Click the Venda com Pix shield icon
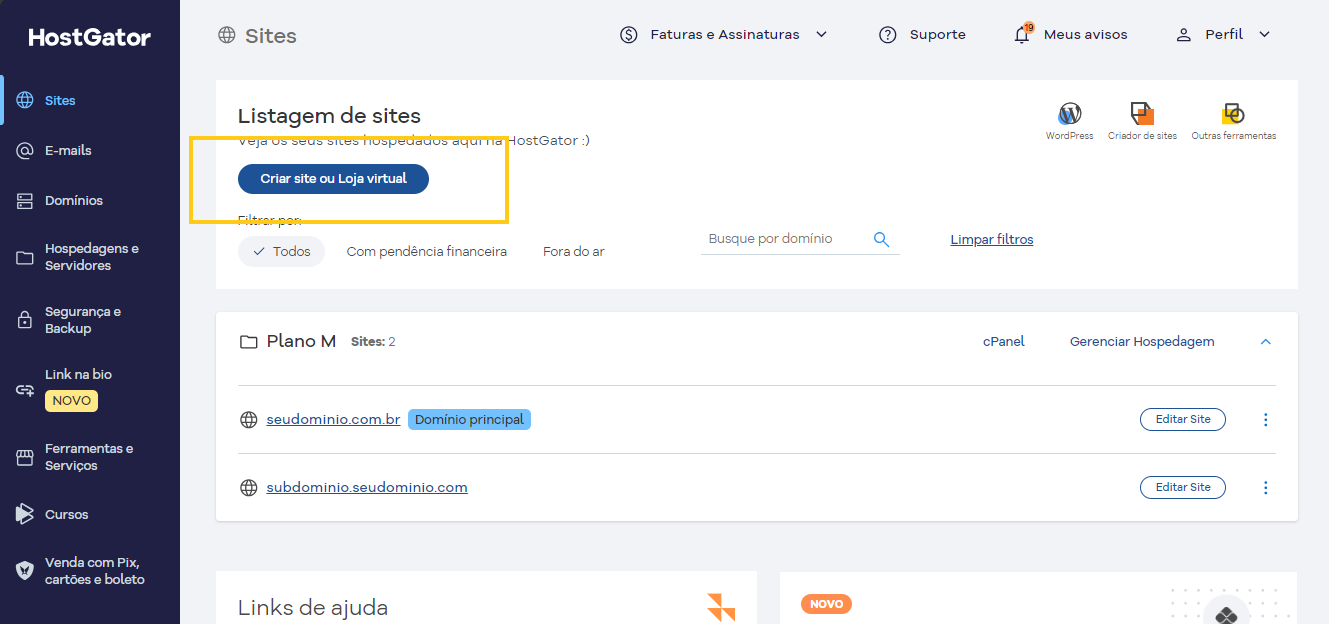 [25, 571]
